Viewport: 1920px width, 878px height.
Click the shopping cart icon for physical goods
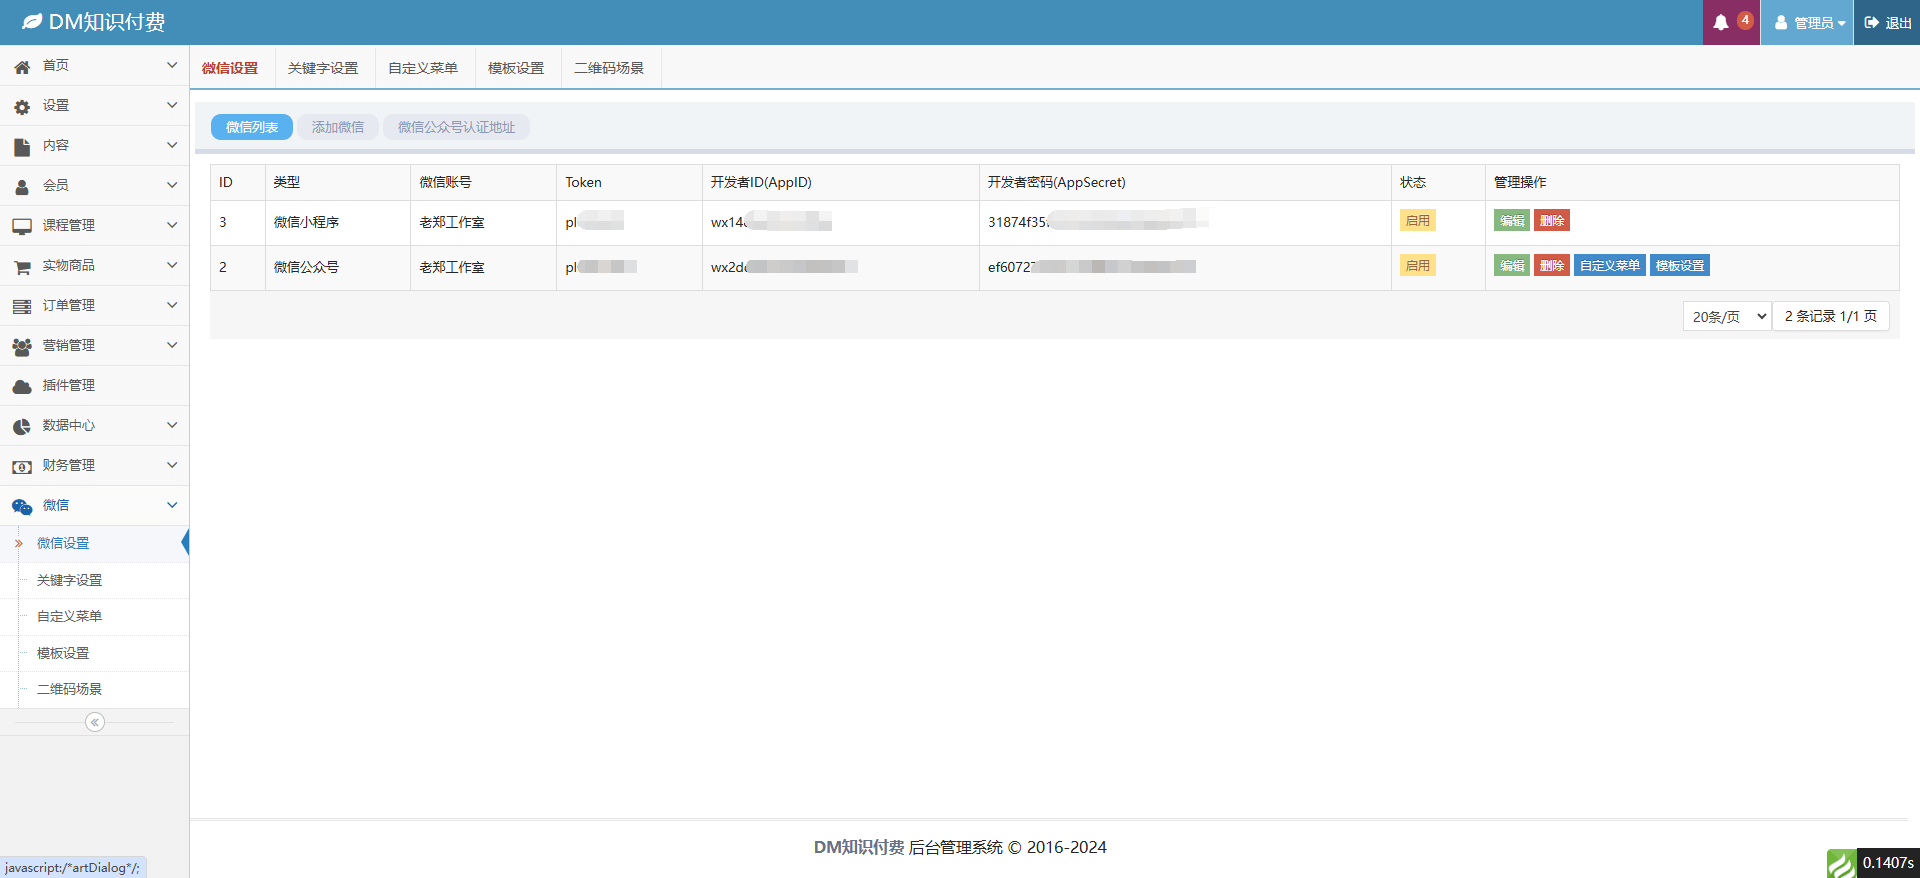pos(22,267)
